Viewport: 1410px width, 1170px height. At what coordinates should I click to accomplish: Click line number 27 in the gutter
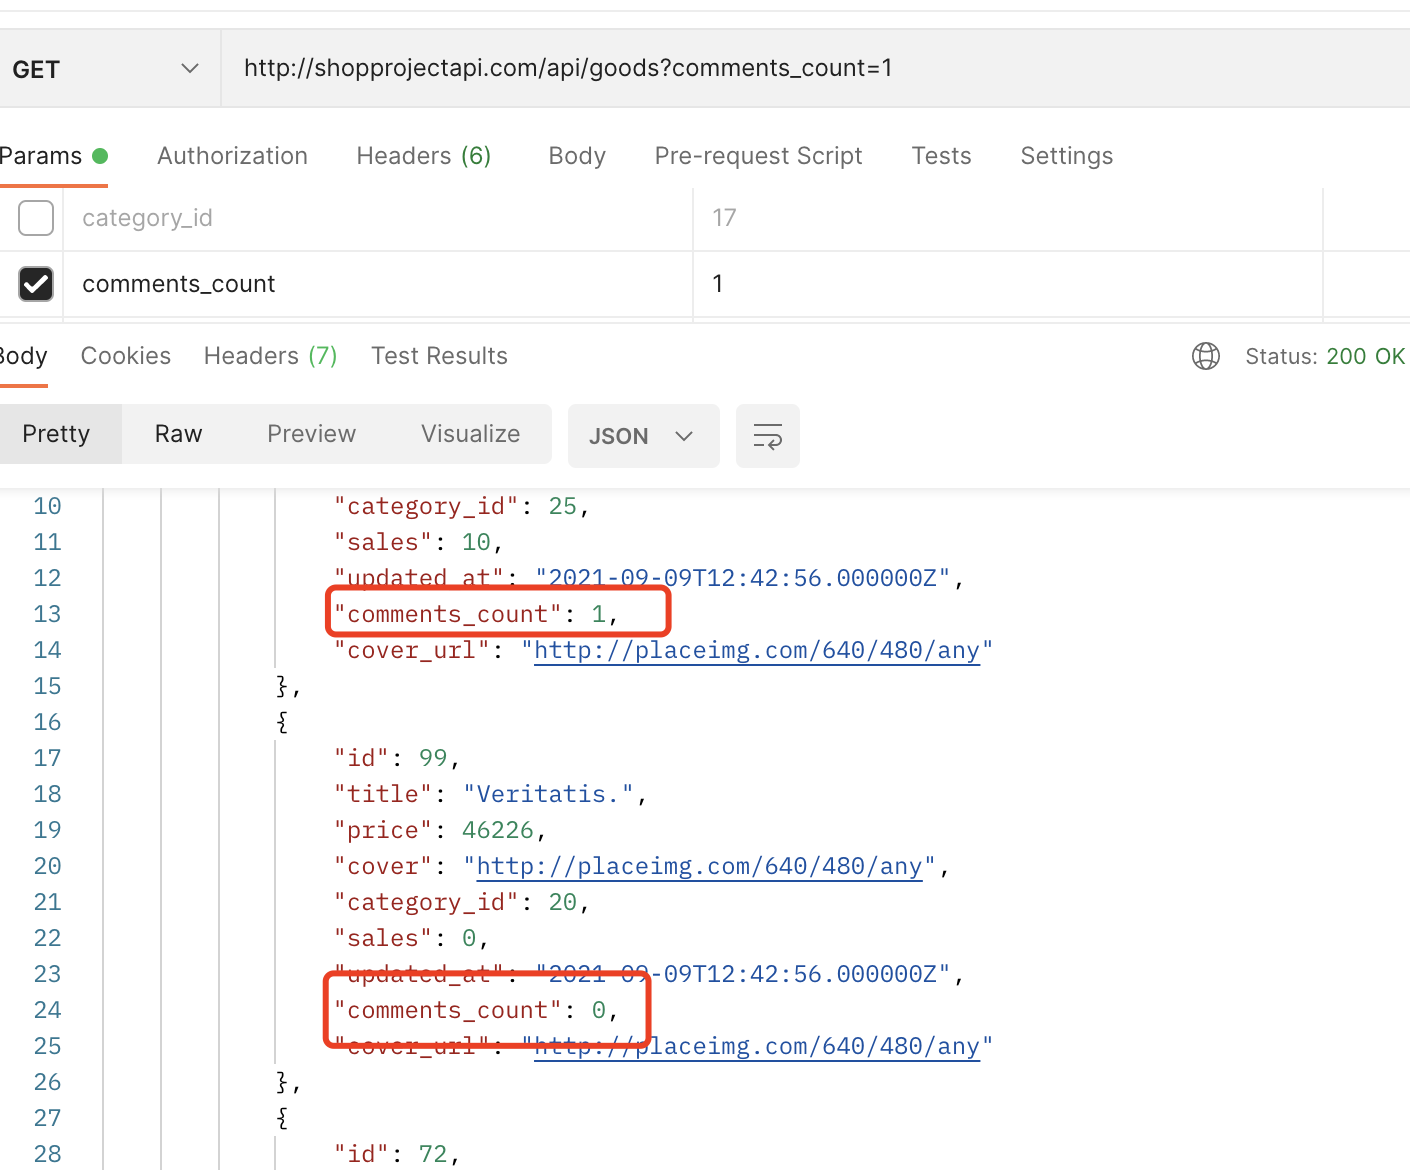(x=47, y=1118)
